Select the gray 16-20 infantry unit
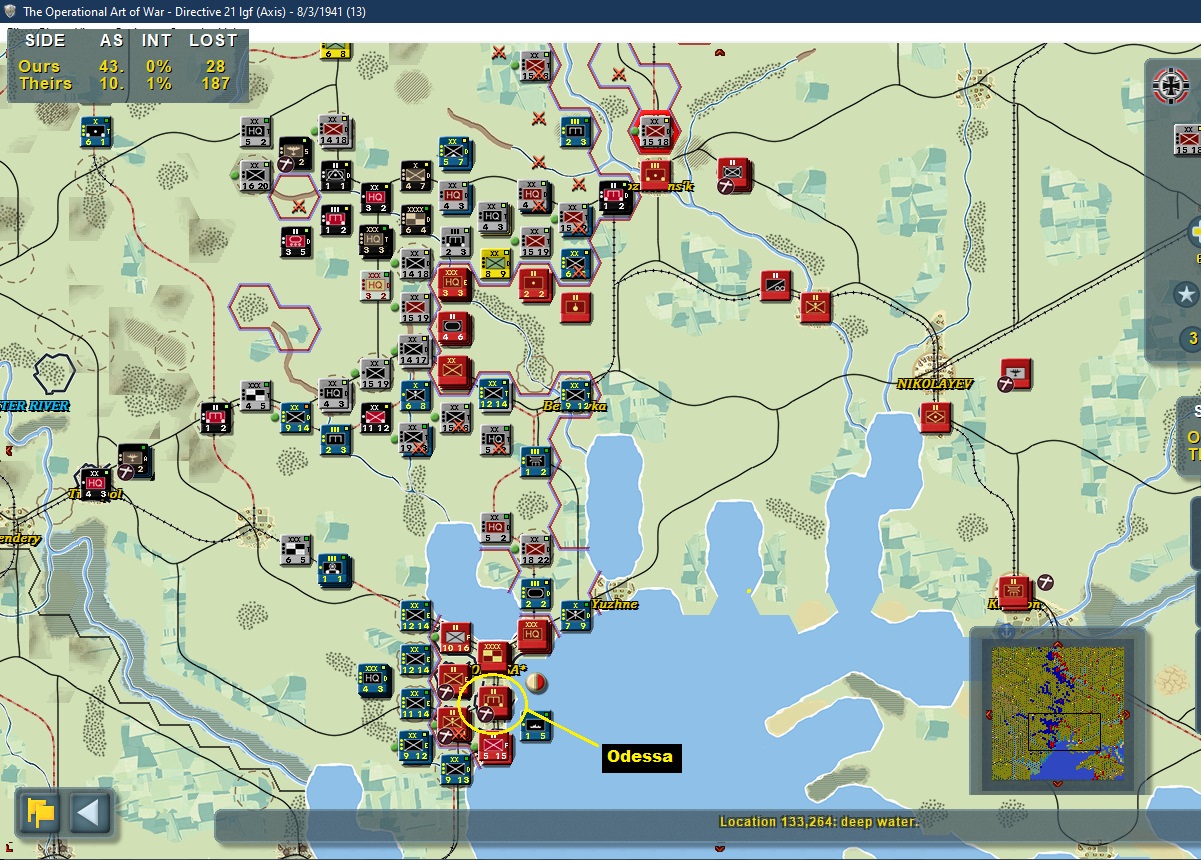1201x860 pixels. [x=256, y=176]
